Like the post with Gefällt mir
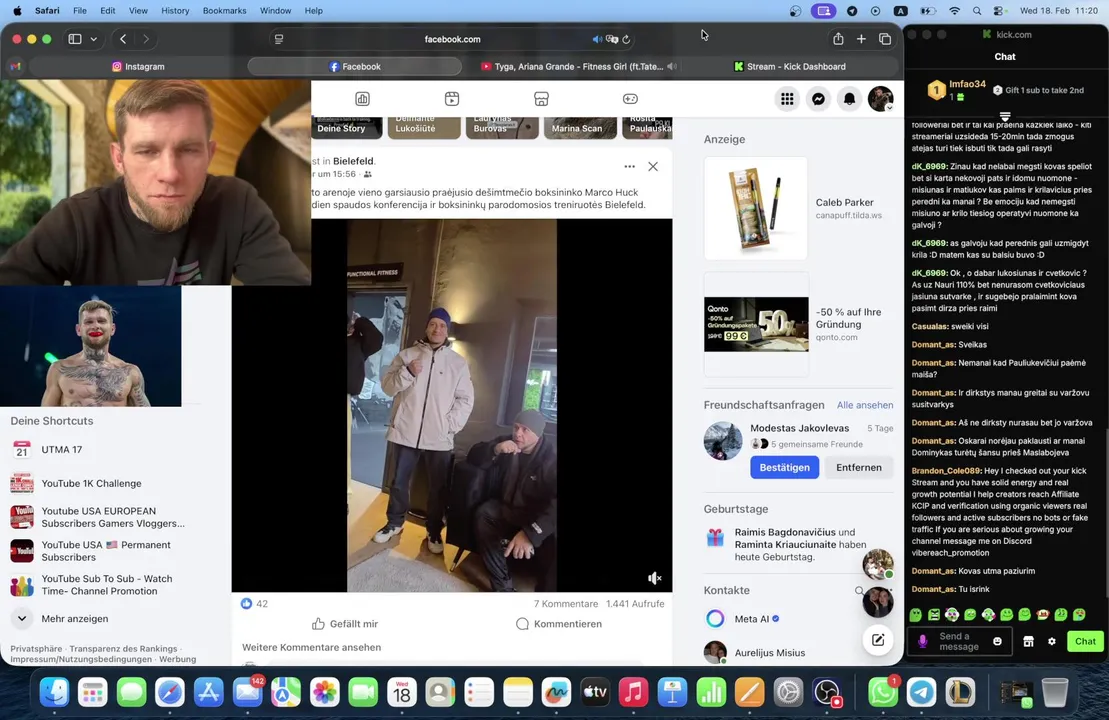This screenshot has width=1109, height=720. [x=345, y=624]
